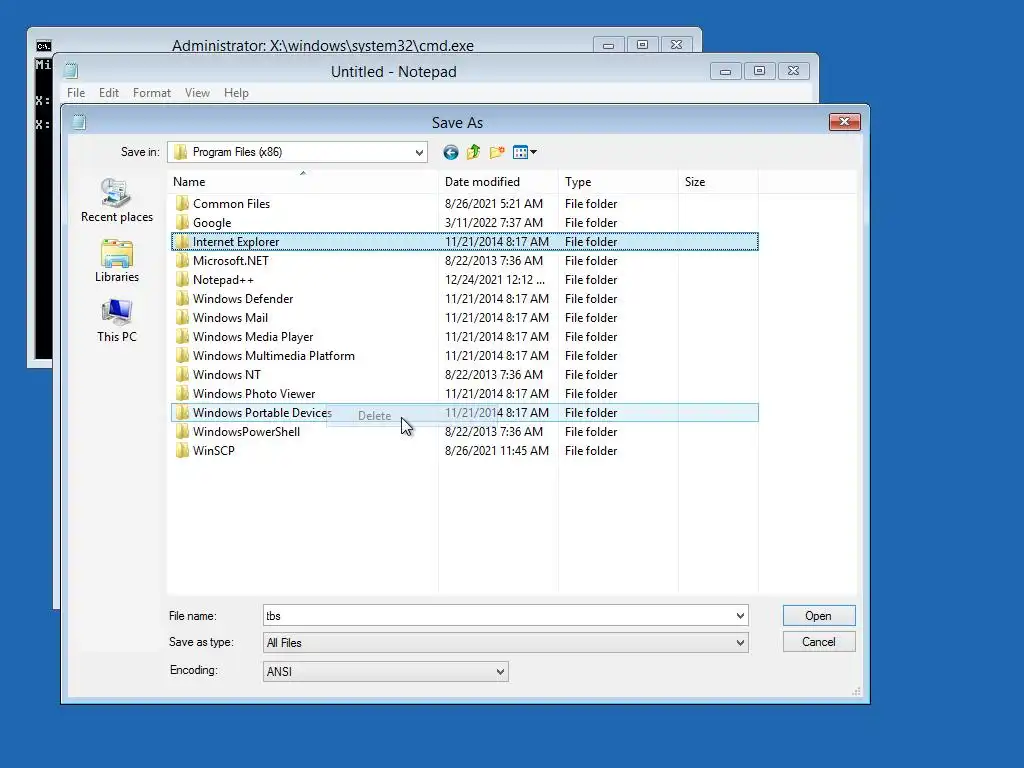Open Recent places in sidebar
The width and height of the screenshot is (1024, 768).
pyautogui.click(x=117, y=200)
